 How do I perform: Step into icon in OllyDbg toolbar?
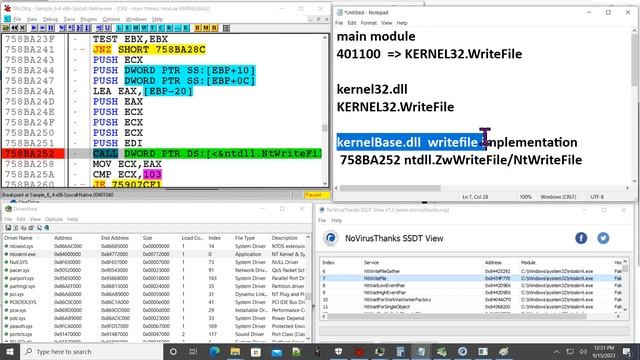coord(62,28)
